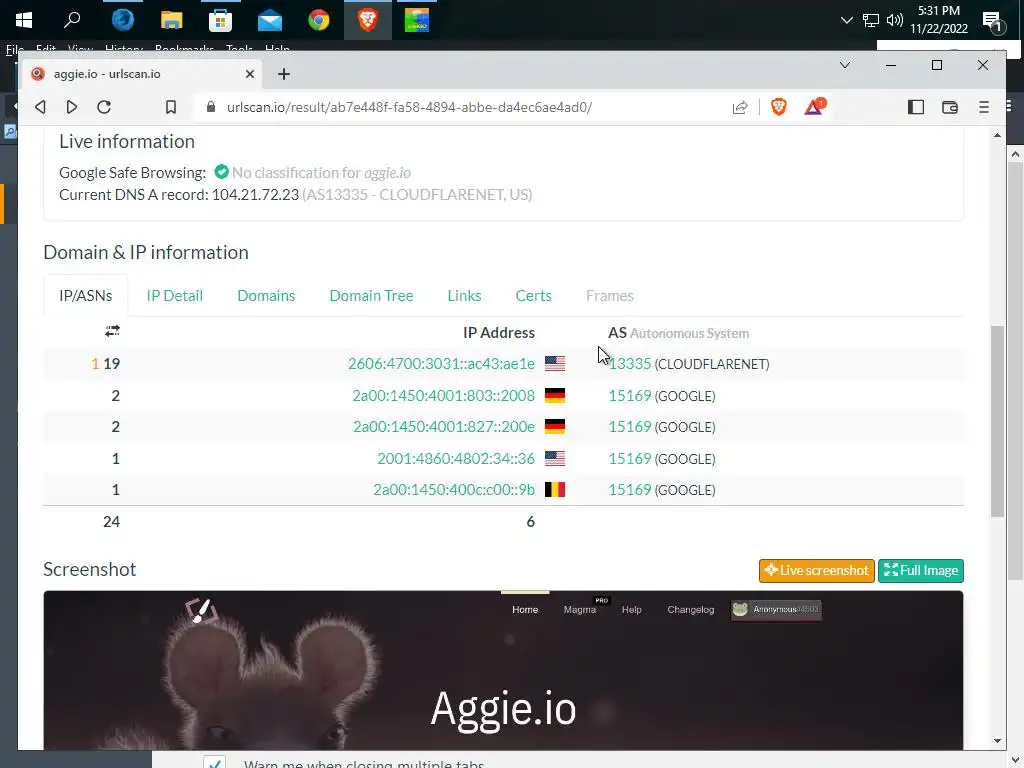Click the taskbar clock showing 5:31 PM
This screenshot has width=1024, height=768.
(x=938, y=20)
